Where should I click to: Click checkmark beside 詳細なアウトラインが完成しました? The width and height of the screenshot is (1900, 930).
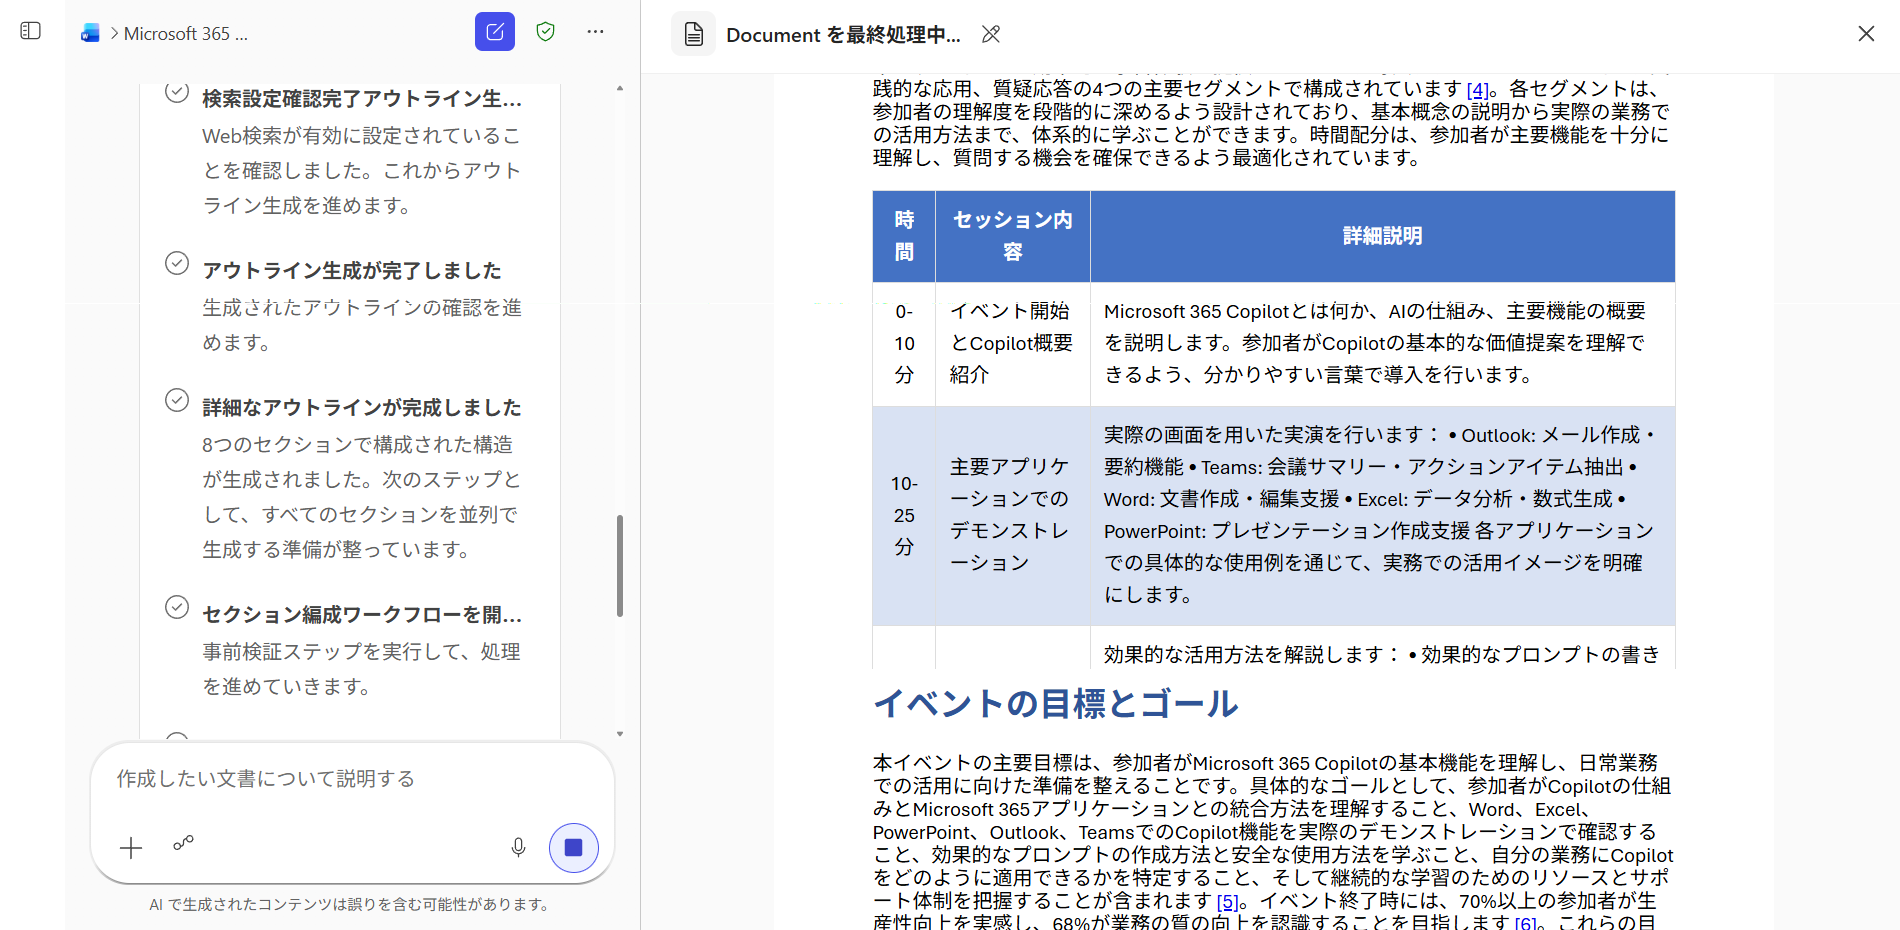pyautogui.click(x=177, y=401)
